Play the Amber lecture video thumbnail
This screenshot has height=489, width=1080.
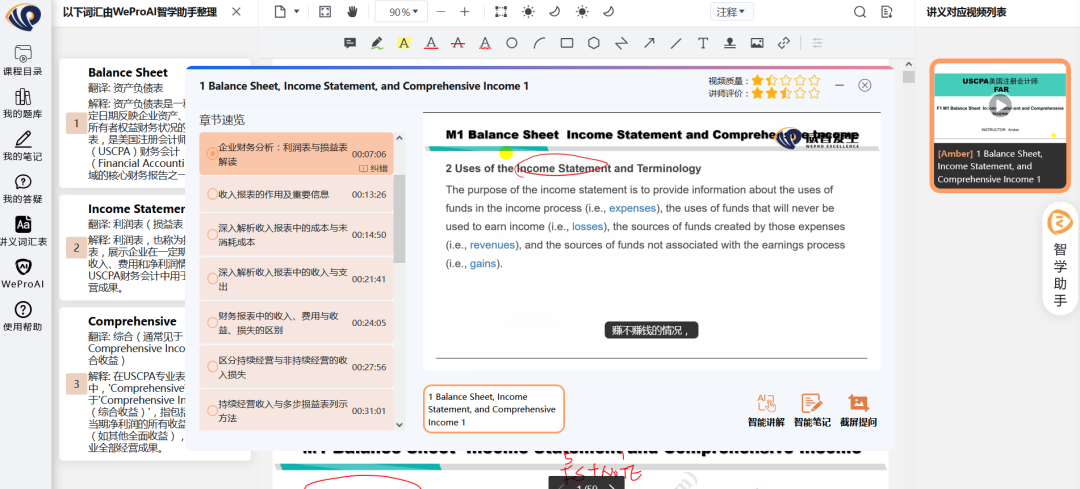click(x=1001, y=105)
